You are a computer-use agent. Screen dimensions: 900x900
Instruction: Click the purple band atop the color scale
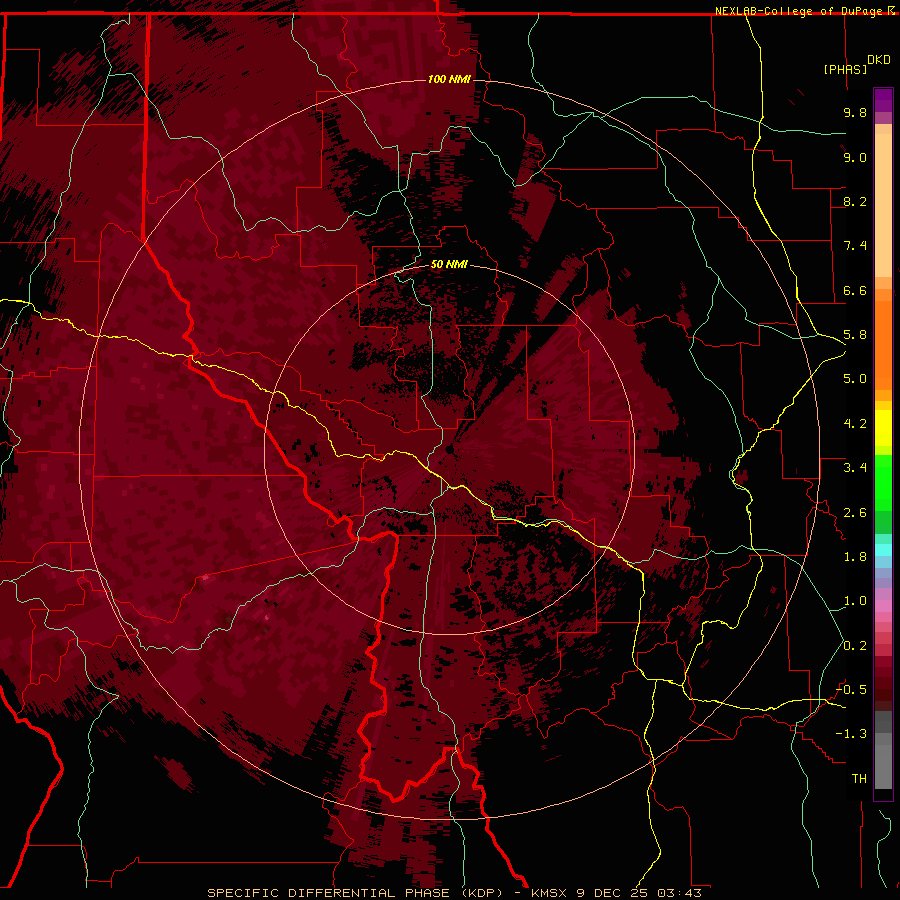[x=883, y=100]
